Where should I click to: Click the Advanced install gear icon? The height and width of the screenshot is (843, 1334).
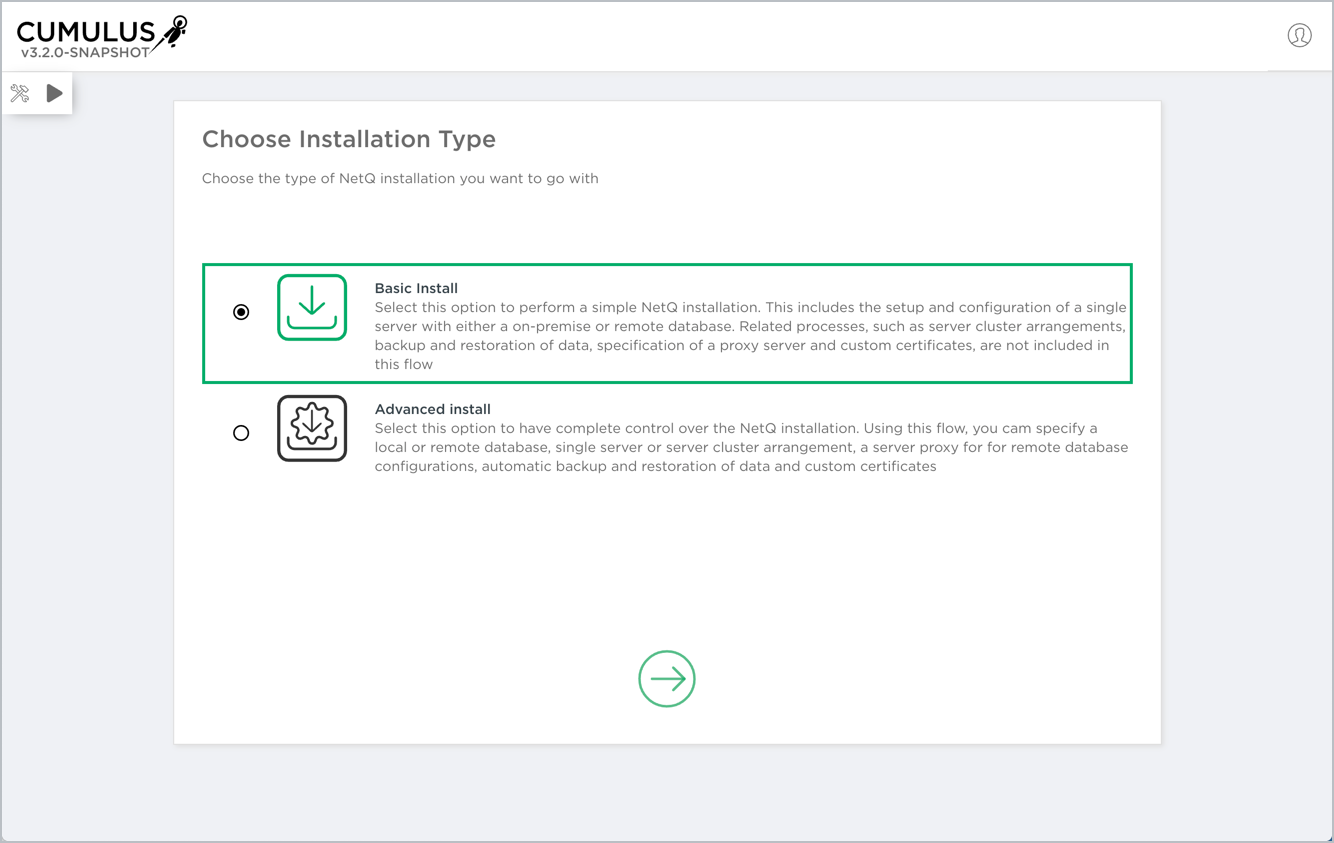(312, 428)
